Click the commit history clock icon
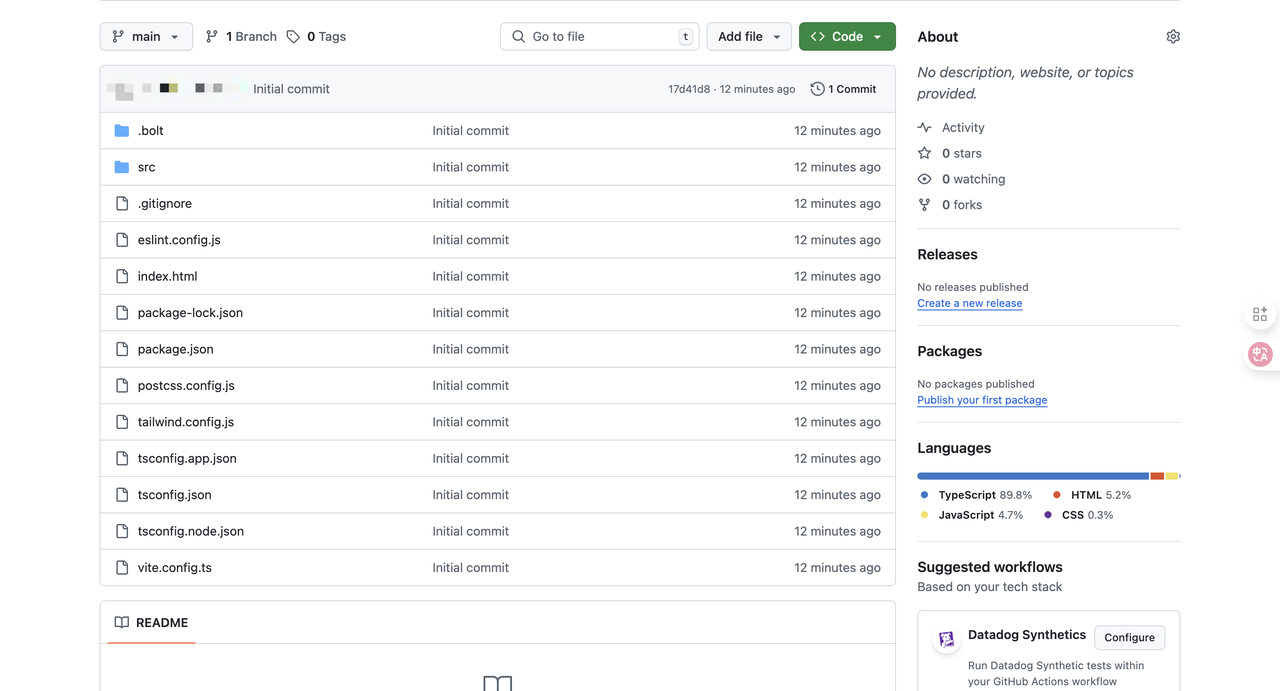This screenshot has width=1280, height=691. 817,89
